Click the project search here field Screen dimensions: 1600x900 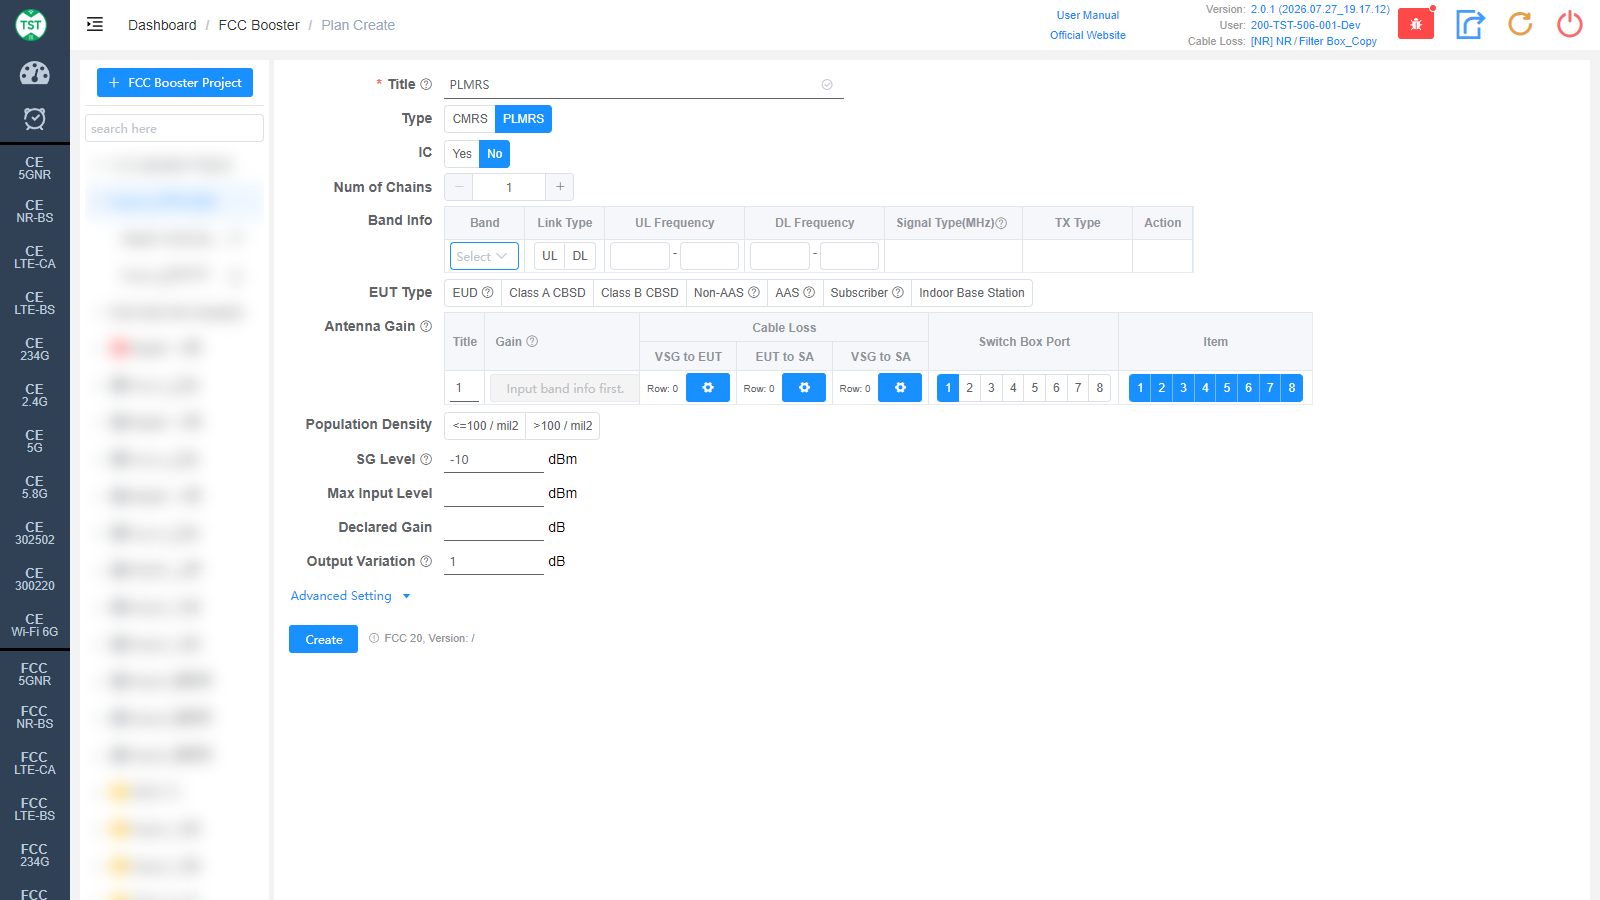click(175, 128)
